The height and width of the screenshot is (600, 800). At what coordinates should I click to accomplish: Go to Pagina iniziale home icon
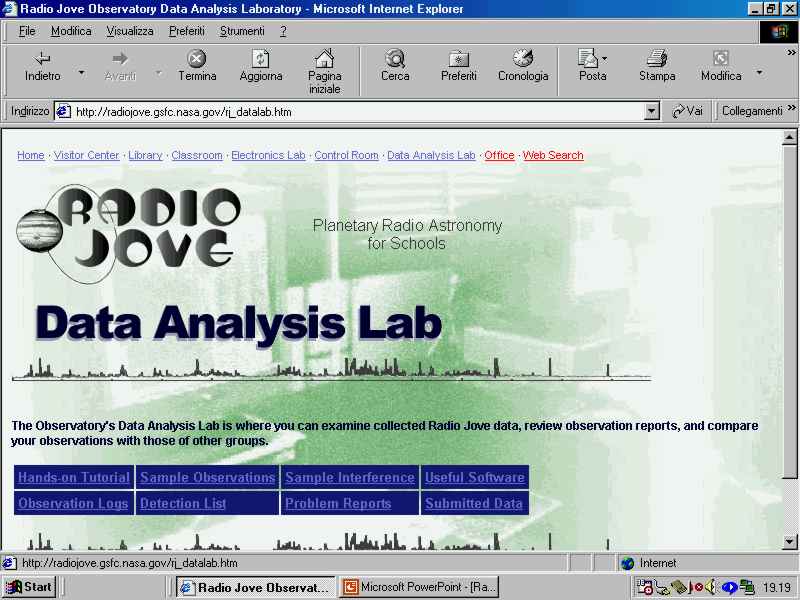pyautogui.click(x=324, y=59)
